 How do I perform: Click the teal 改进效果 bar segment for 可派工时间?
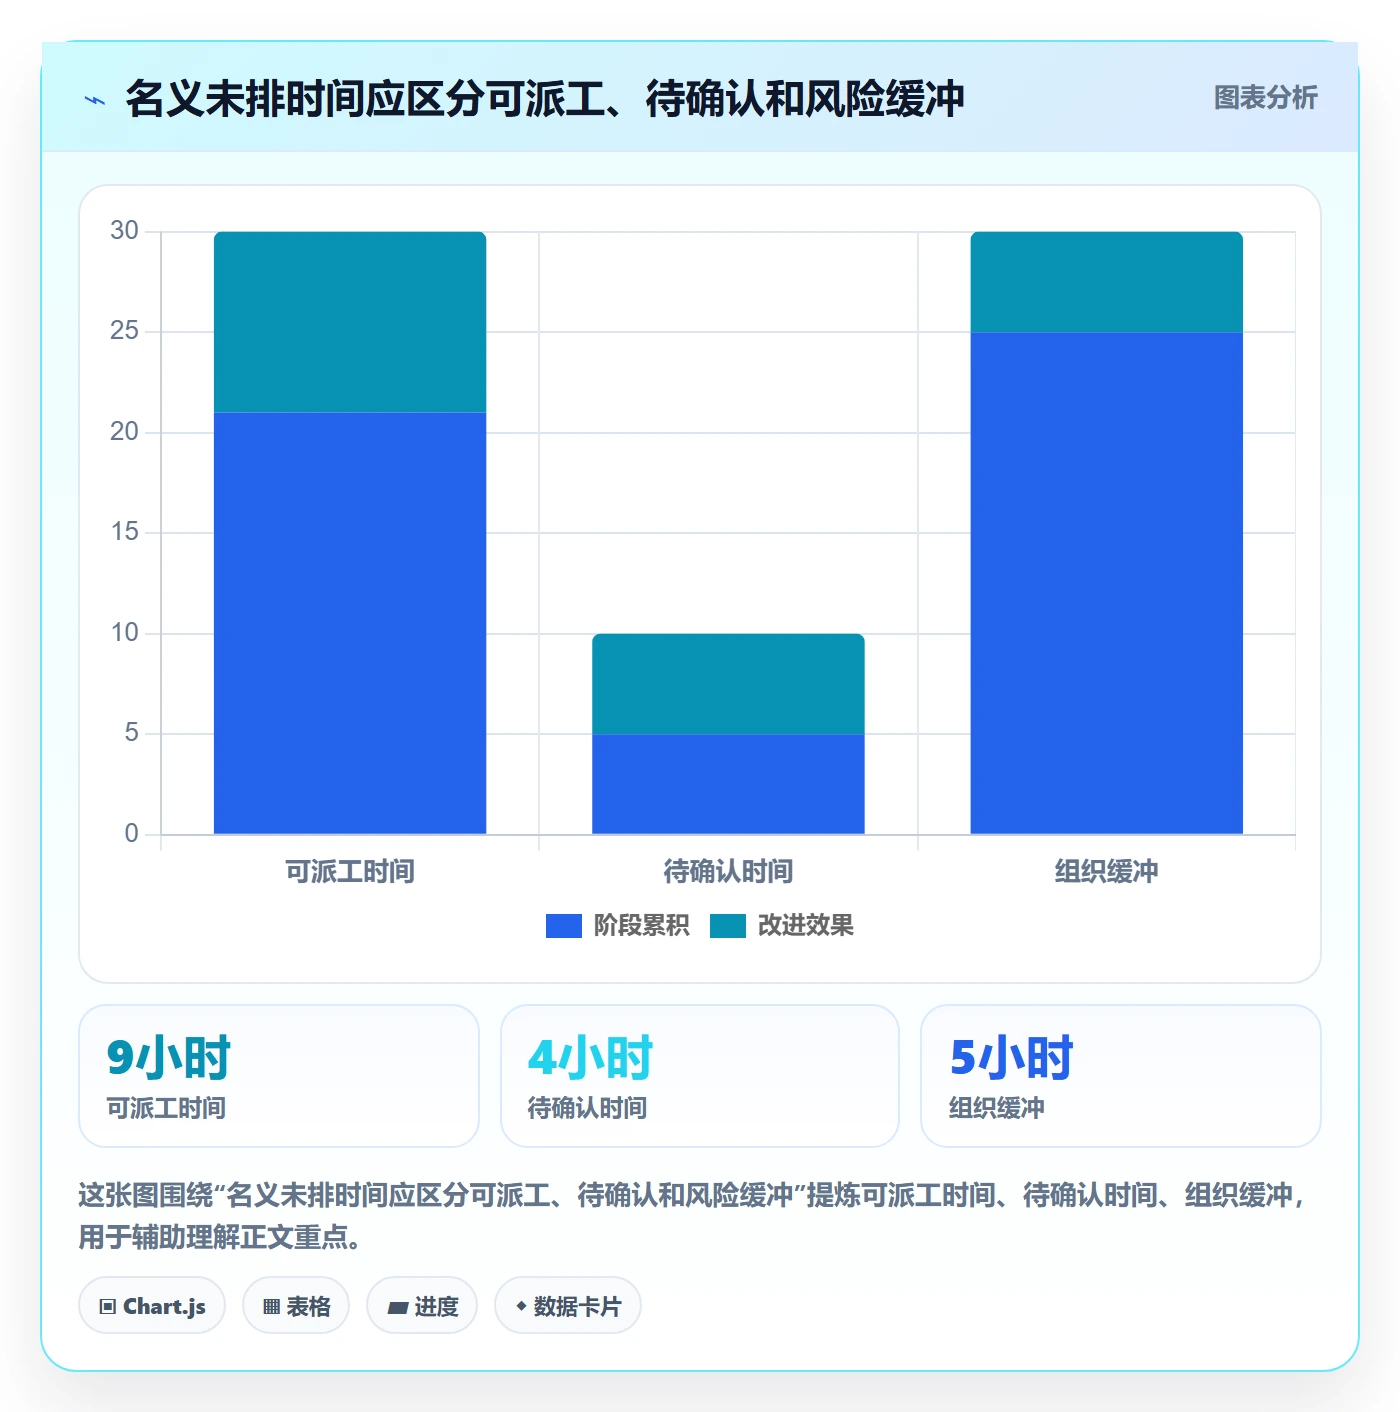[x=350, y=322]
